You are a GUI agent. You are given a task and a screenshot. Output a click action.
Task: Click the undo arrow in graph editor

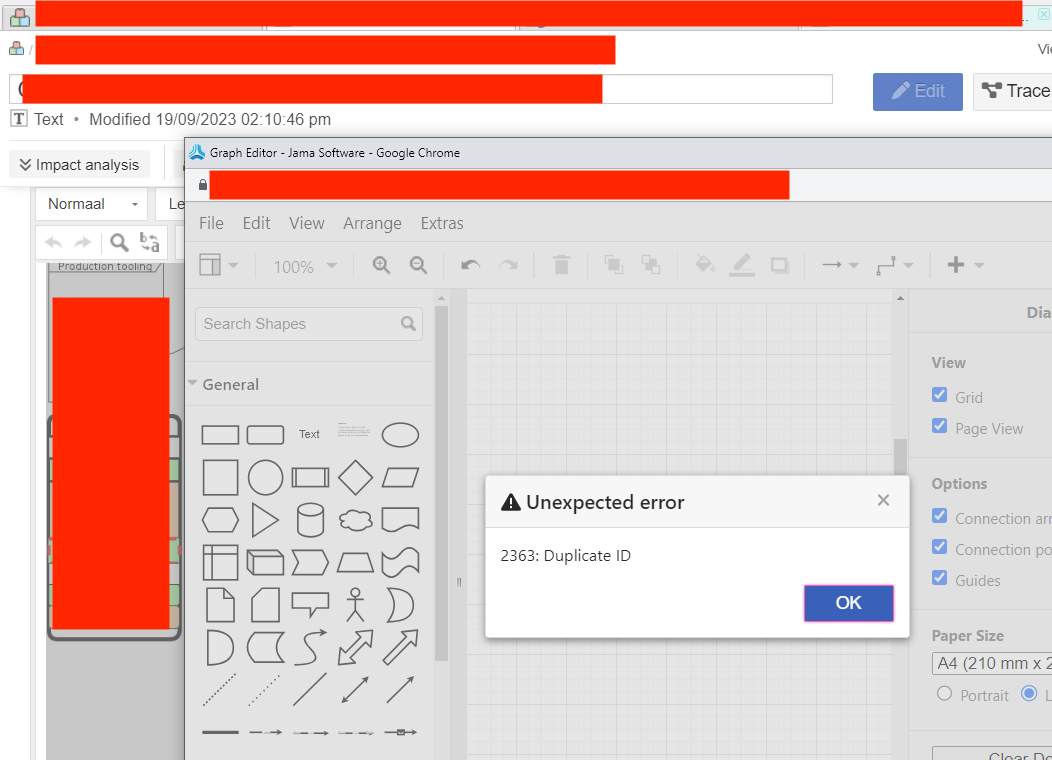coord(470,265)
